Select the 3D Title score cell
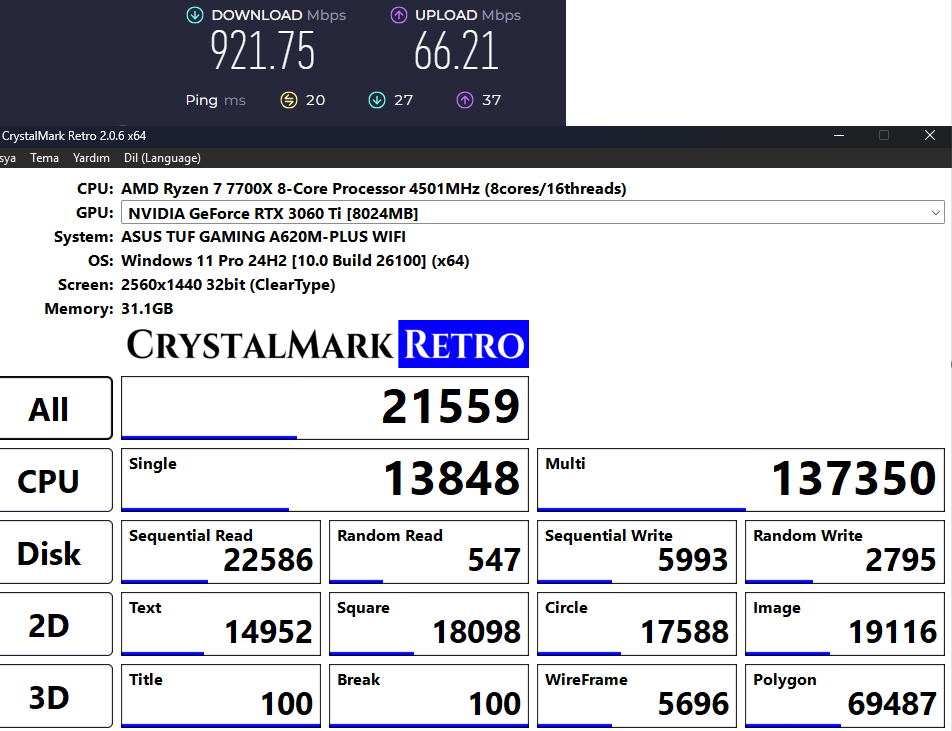The width and height of the screenshot is (952, 731). coord(221,696)
